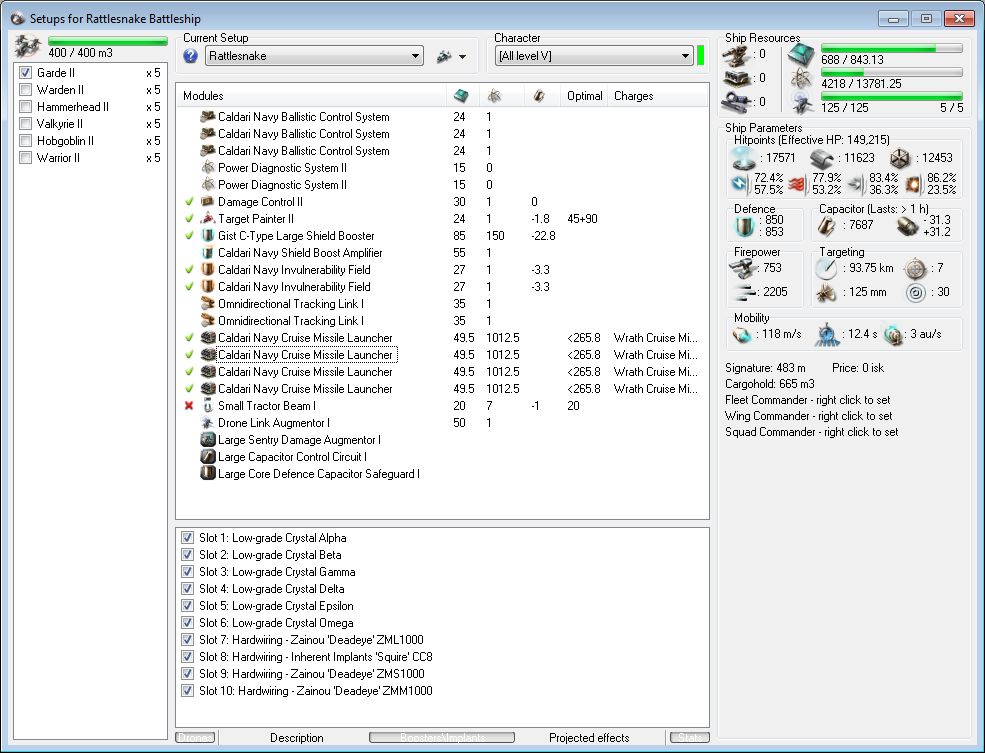Enable the Warden II drone checkbox
The image size is (985, 753).
(25, 90)
